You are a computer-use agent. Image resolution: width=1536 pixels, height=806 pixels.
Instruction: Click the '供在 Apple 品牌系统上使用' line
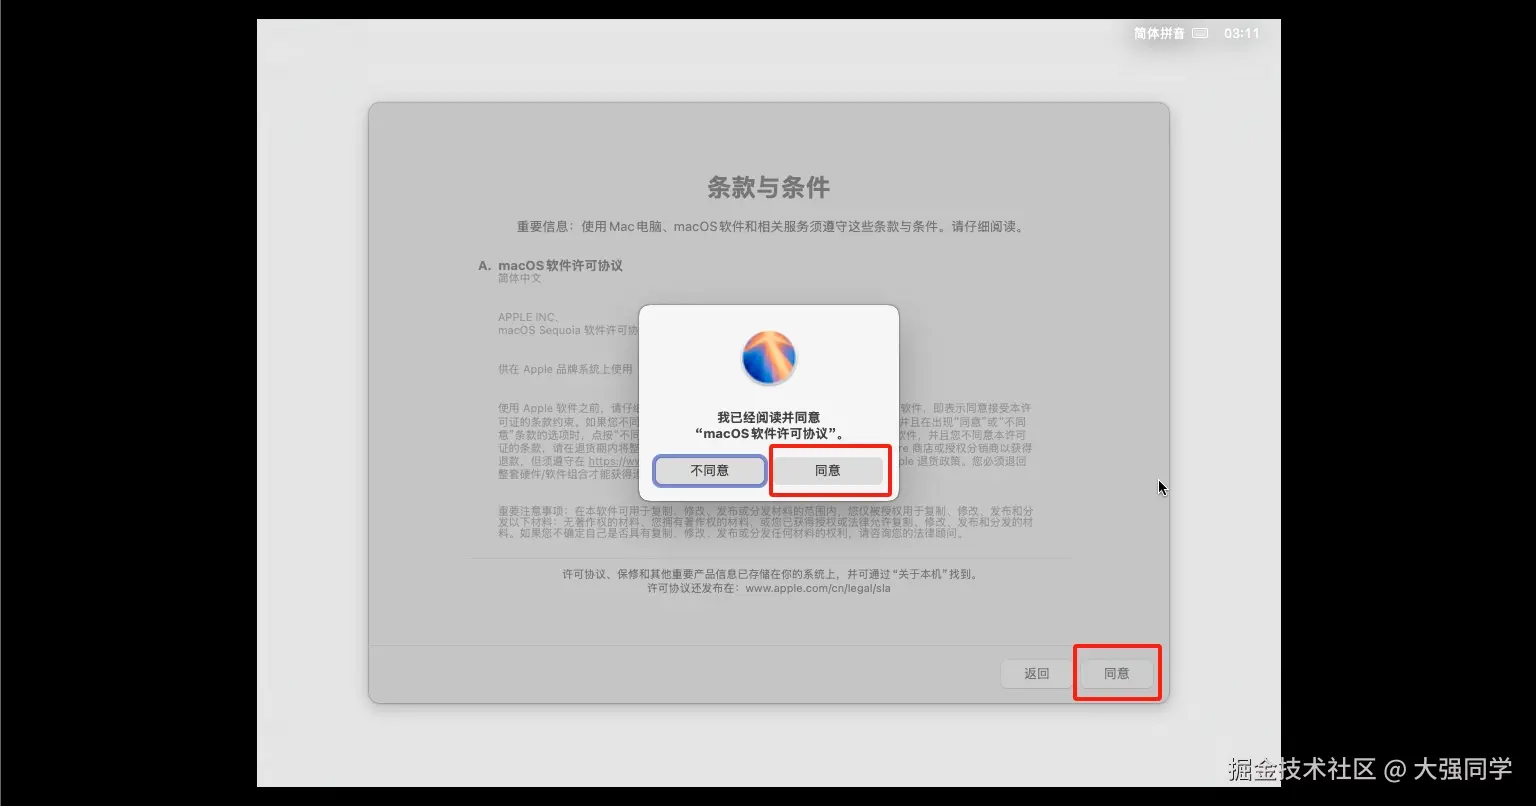tap(565, 369)
